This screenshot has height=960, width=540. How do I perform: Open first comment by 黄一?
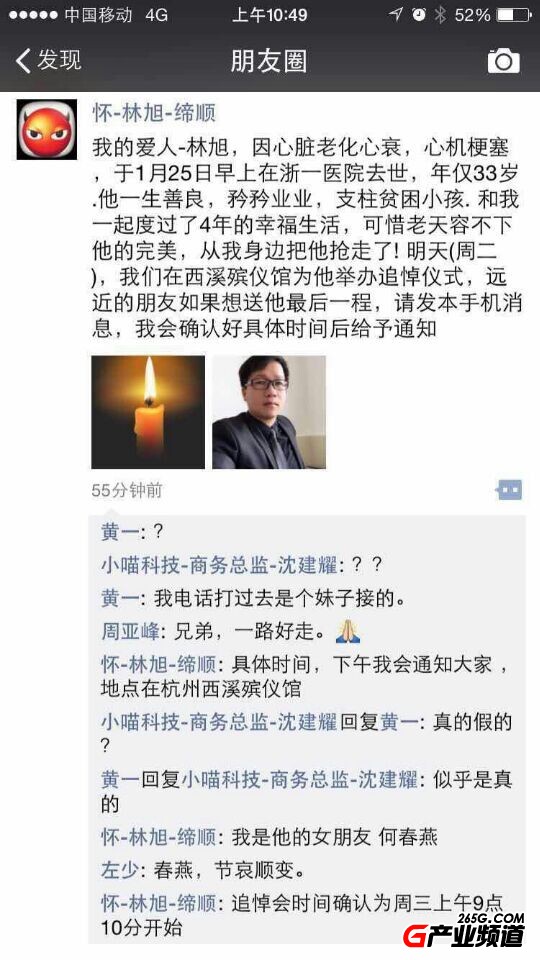click(x=132, y=531)
